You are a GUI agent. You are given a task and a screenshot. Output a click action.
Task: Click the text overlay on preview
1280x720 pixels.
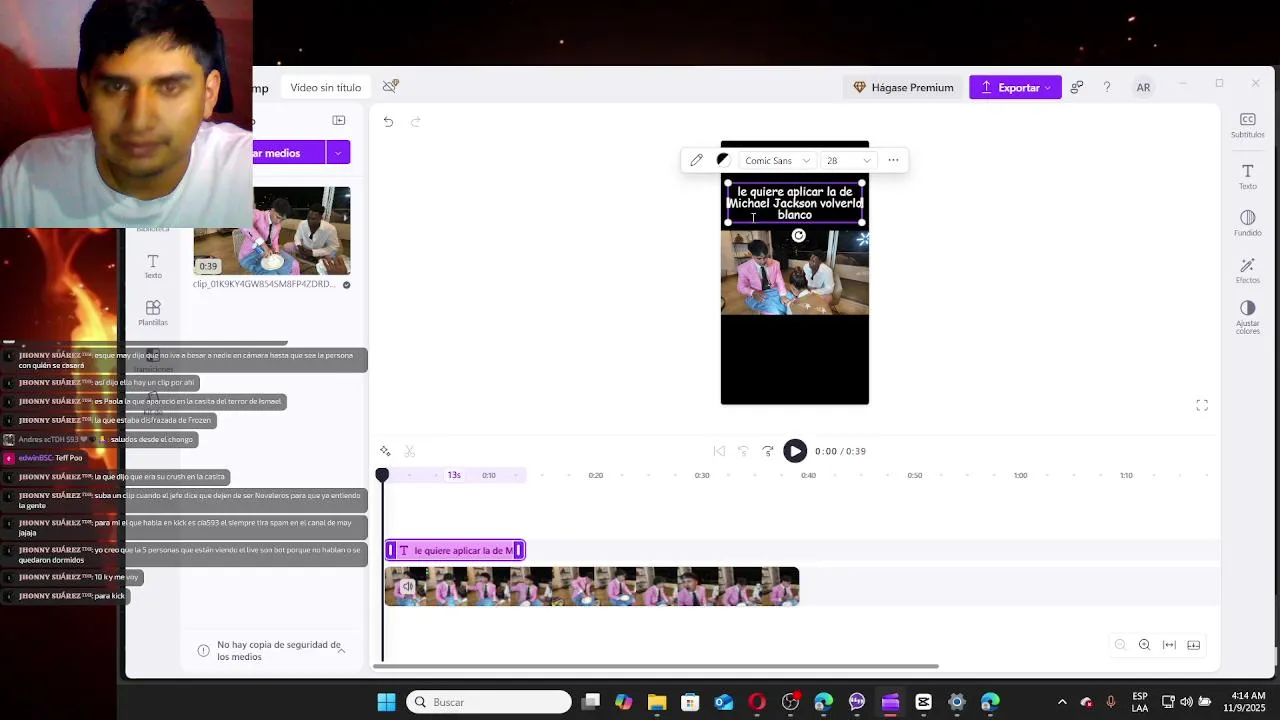click(x=795, y=203)
